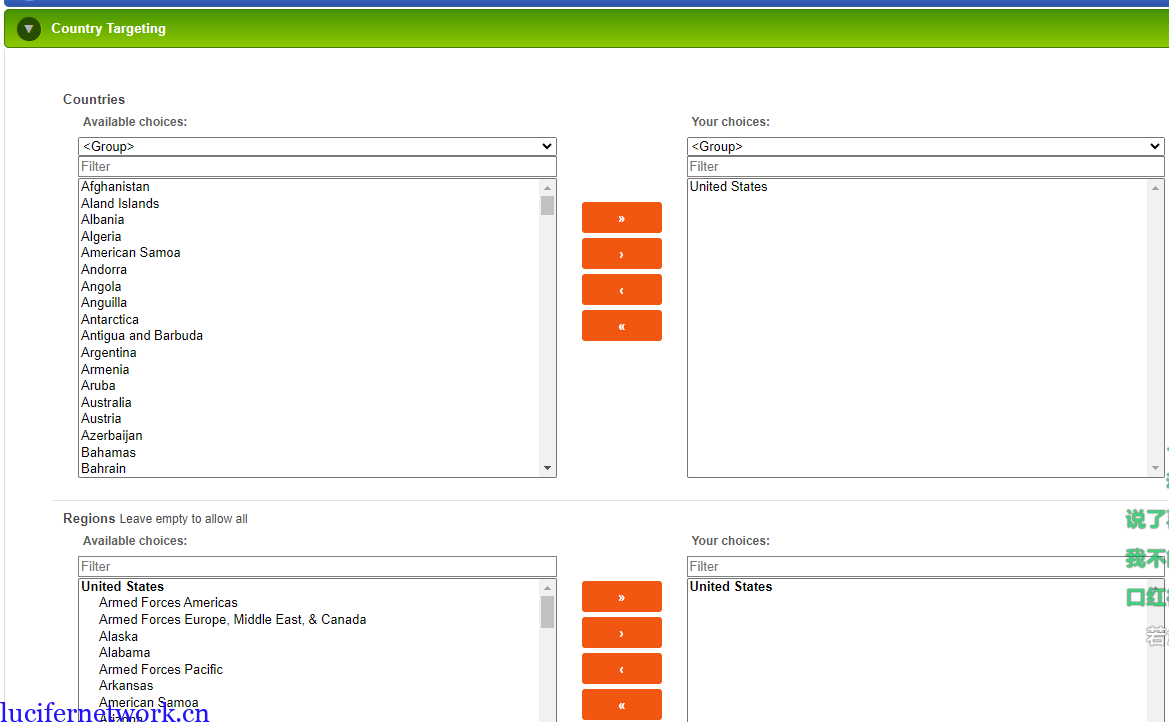Select Australia in available countries list
Image resolution: width=1169 pixels, height=722 pixels.
coord(106,403)
